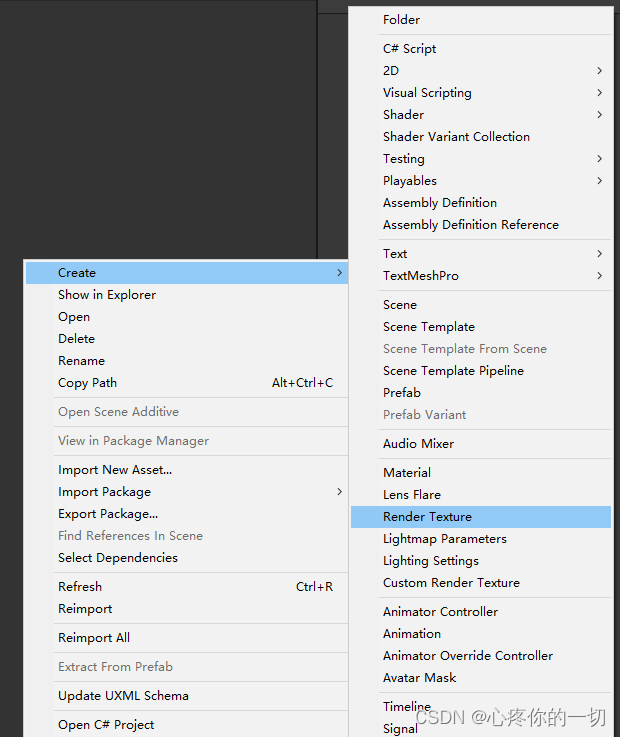Select Assembly Definition Reference

(x=471, y=225)
